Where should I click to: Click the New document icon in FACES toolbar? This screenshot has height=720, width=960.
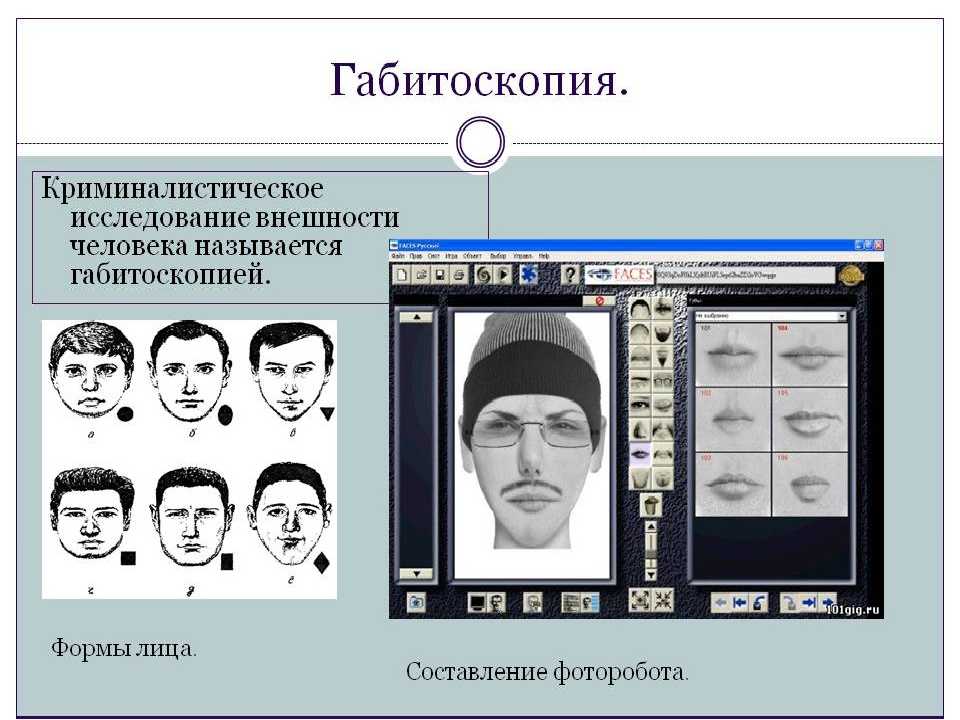402,274
